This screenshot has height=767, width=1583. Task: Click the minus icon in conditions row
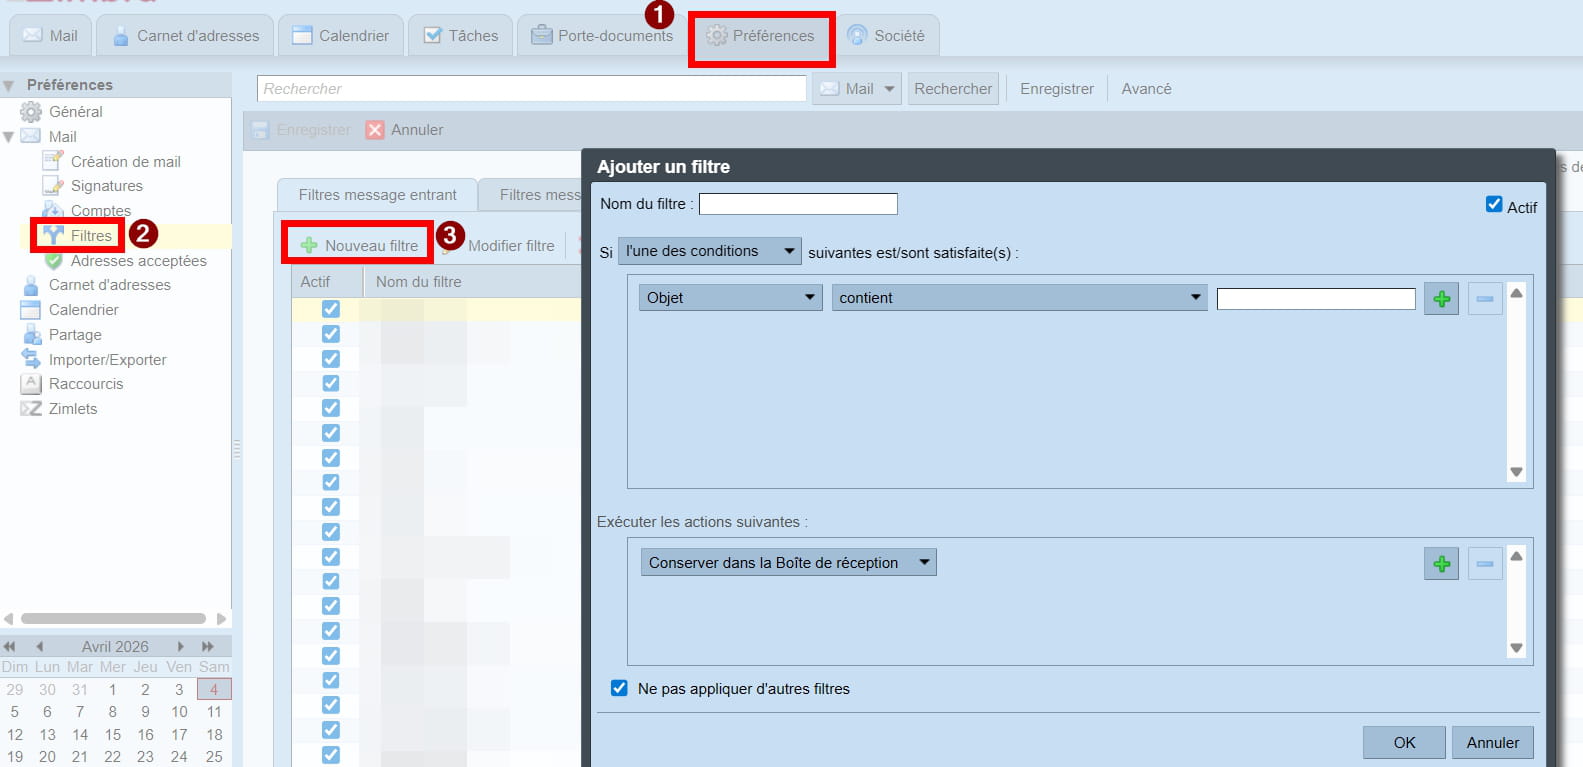[x=1484, y=299]
